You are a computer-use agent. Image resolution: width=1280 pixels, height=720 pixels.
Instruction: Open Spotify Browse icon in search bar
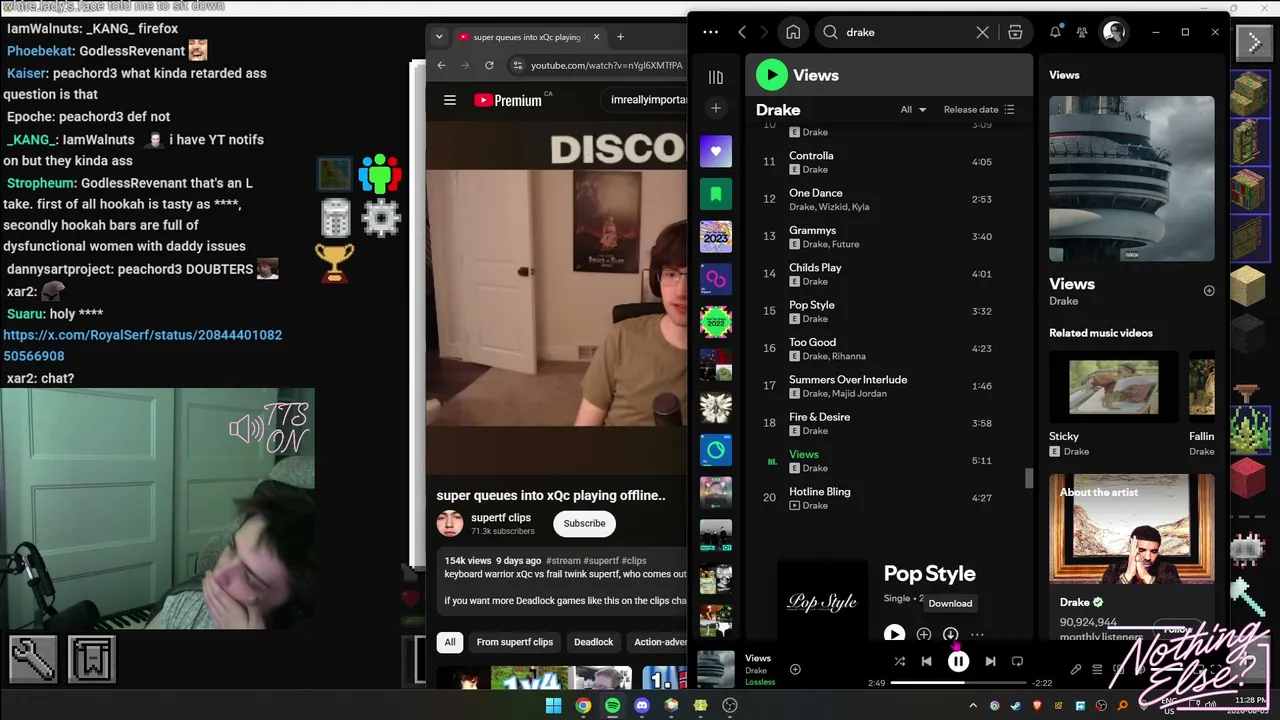(1015, 32)
